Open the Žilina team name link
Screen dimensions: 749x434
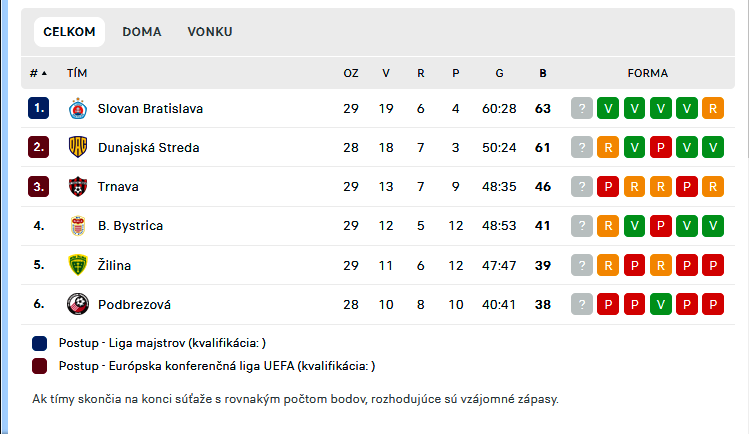pyautogui.click(x=114, y=265)
